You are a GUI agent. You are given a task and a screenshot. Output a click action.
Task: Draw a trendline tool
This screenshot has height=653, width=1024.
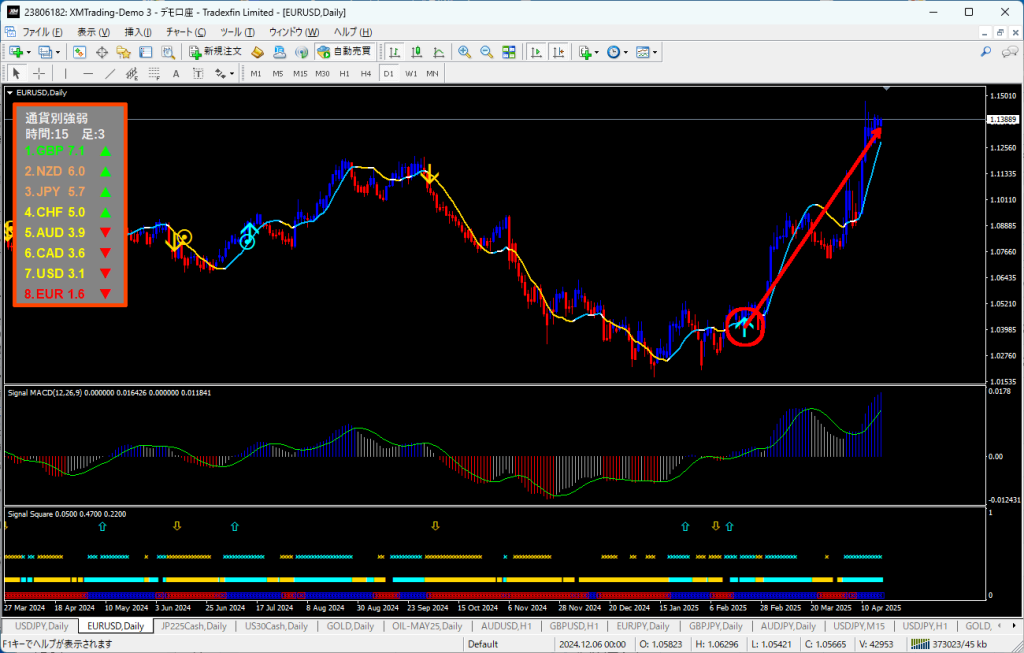(x=110, y=73)
